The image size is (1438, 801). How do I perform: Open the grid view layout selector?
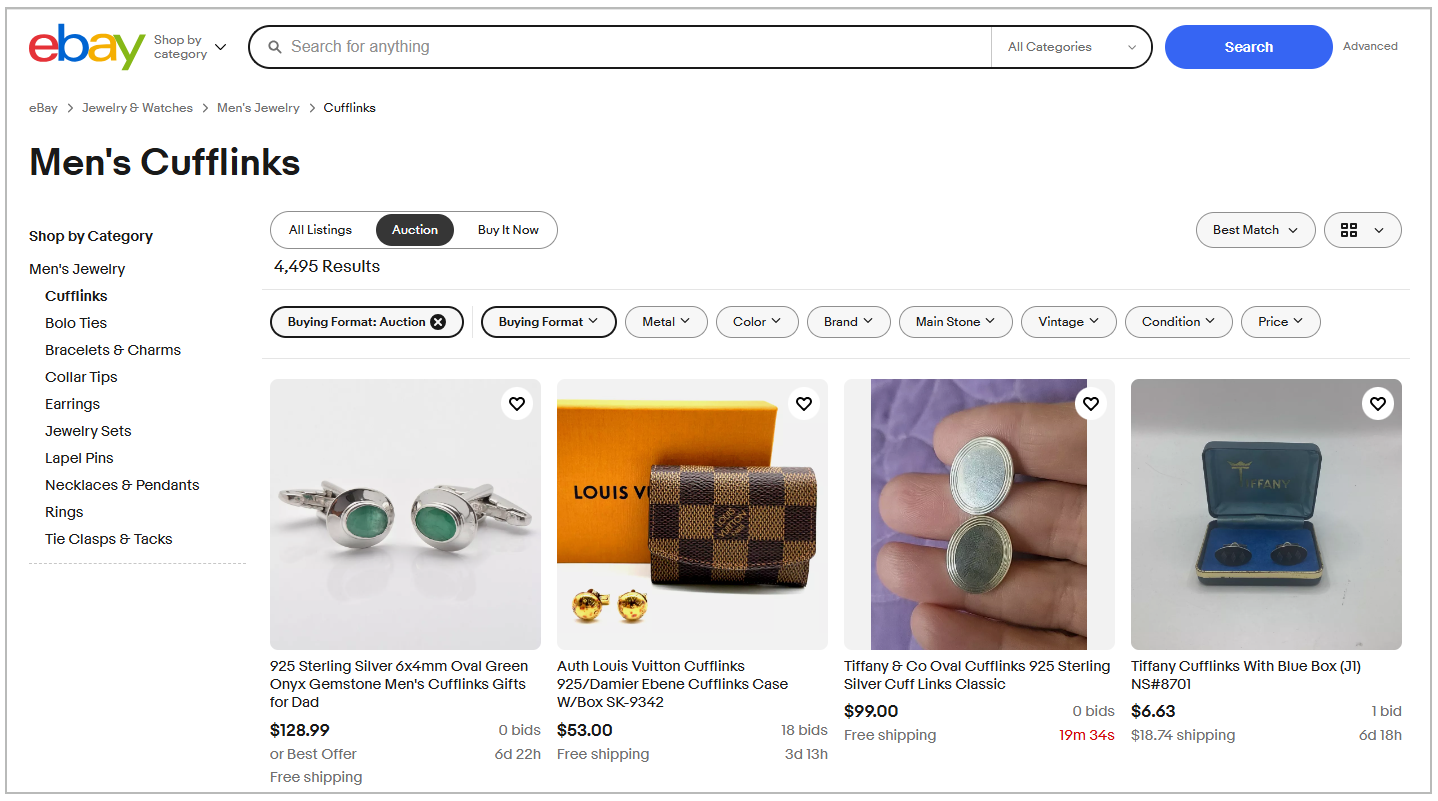coord(1362,230)
